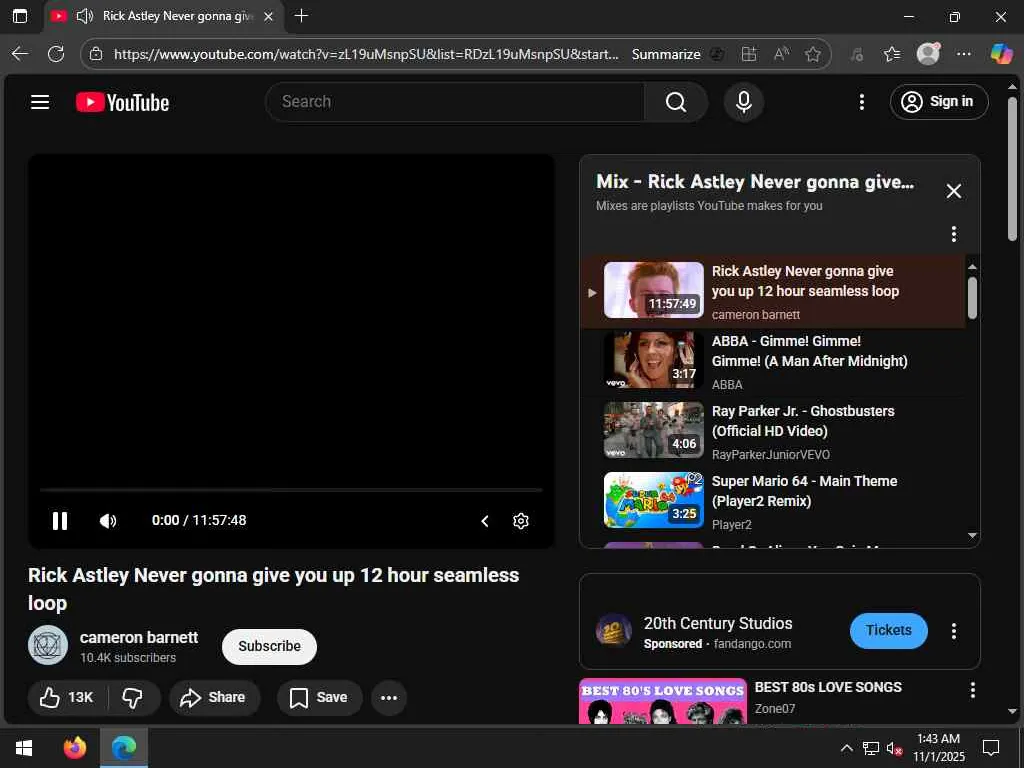The height and width of the screenshot is (768, 1024).
Task: Open a new browser tab
Action: pos(301,16)
